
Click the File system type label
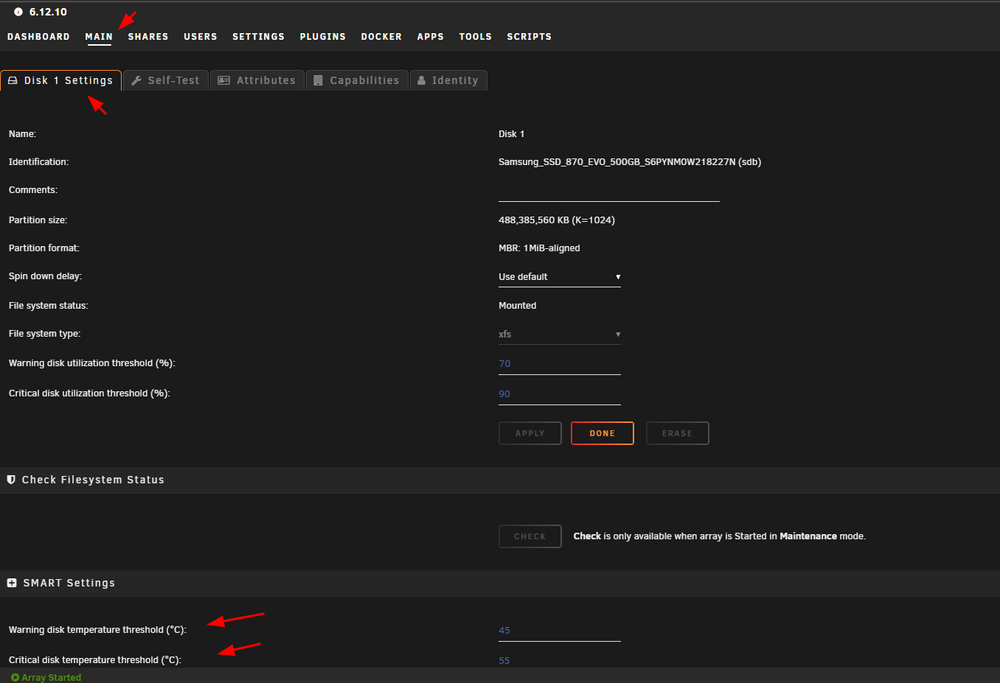pyautogui.click(x=45, y=334)
